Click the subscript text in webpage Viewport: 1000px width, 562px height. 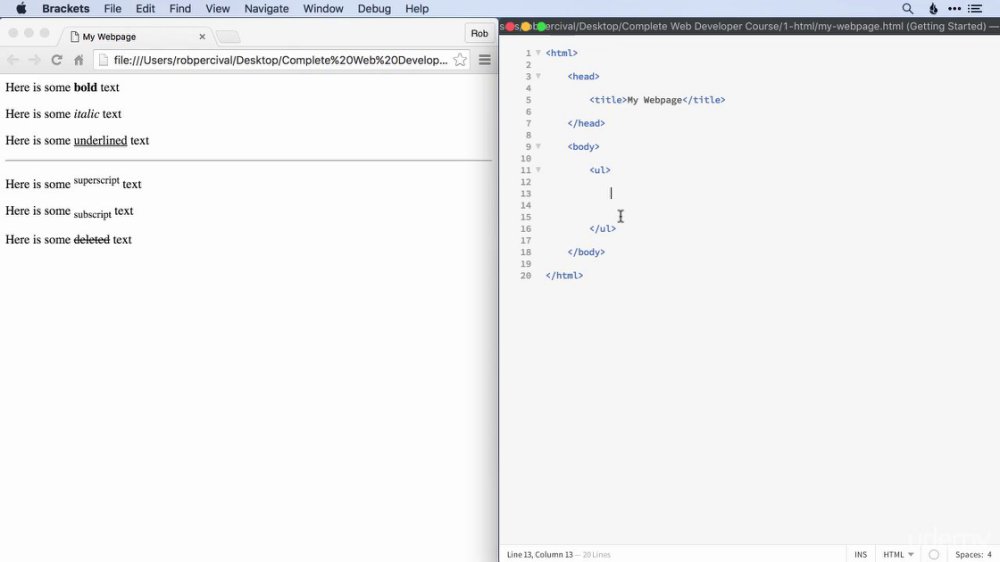(92, 215)
